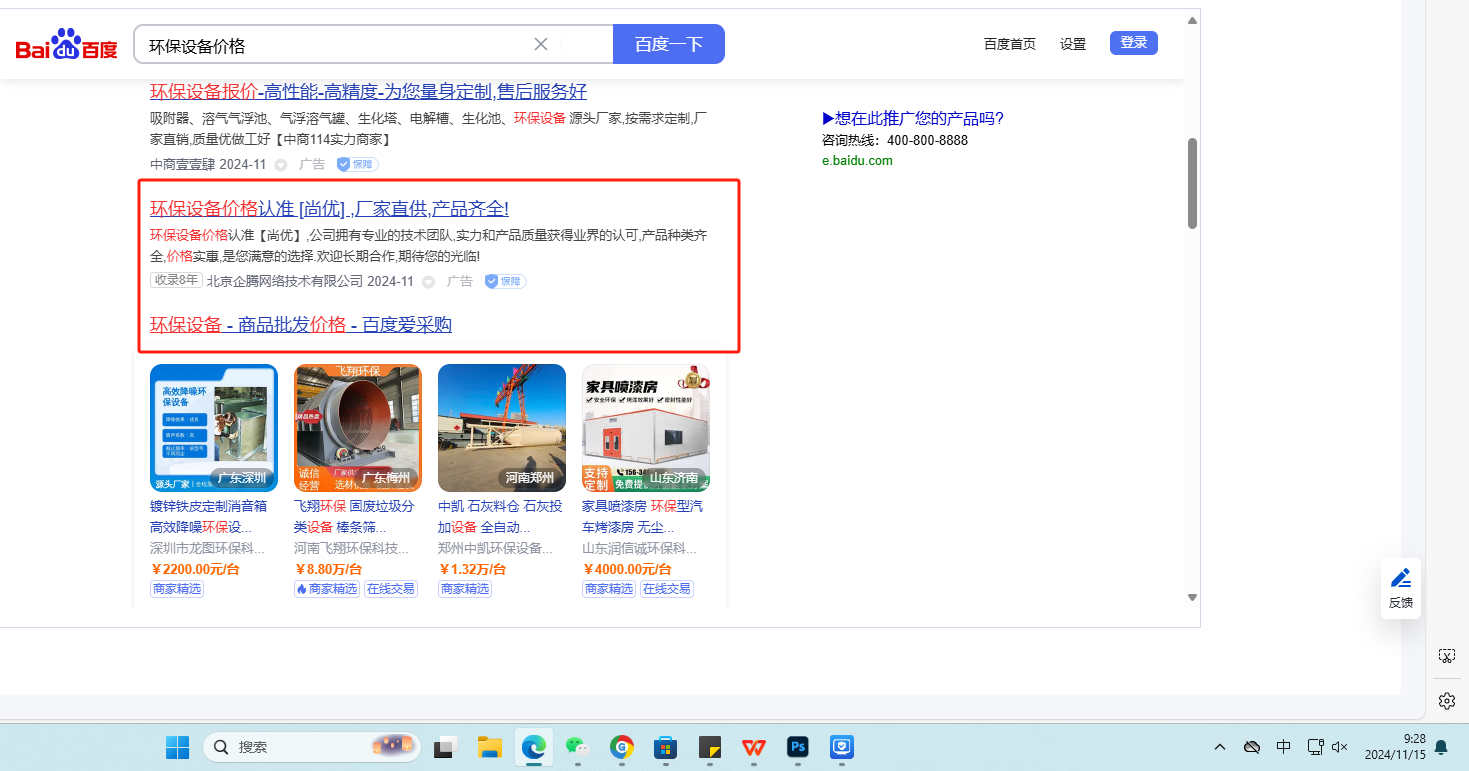
Task: Click the 收录8年 tag
Action: click(x=176, y=280)
